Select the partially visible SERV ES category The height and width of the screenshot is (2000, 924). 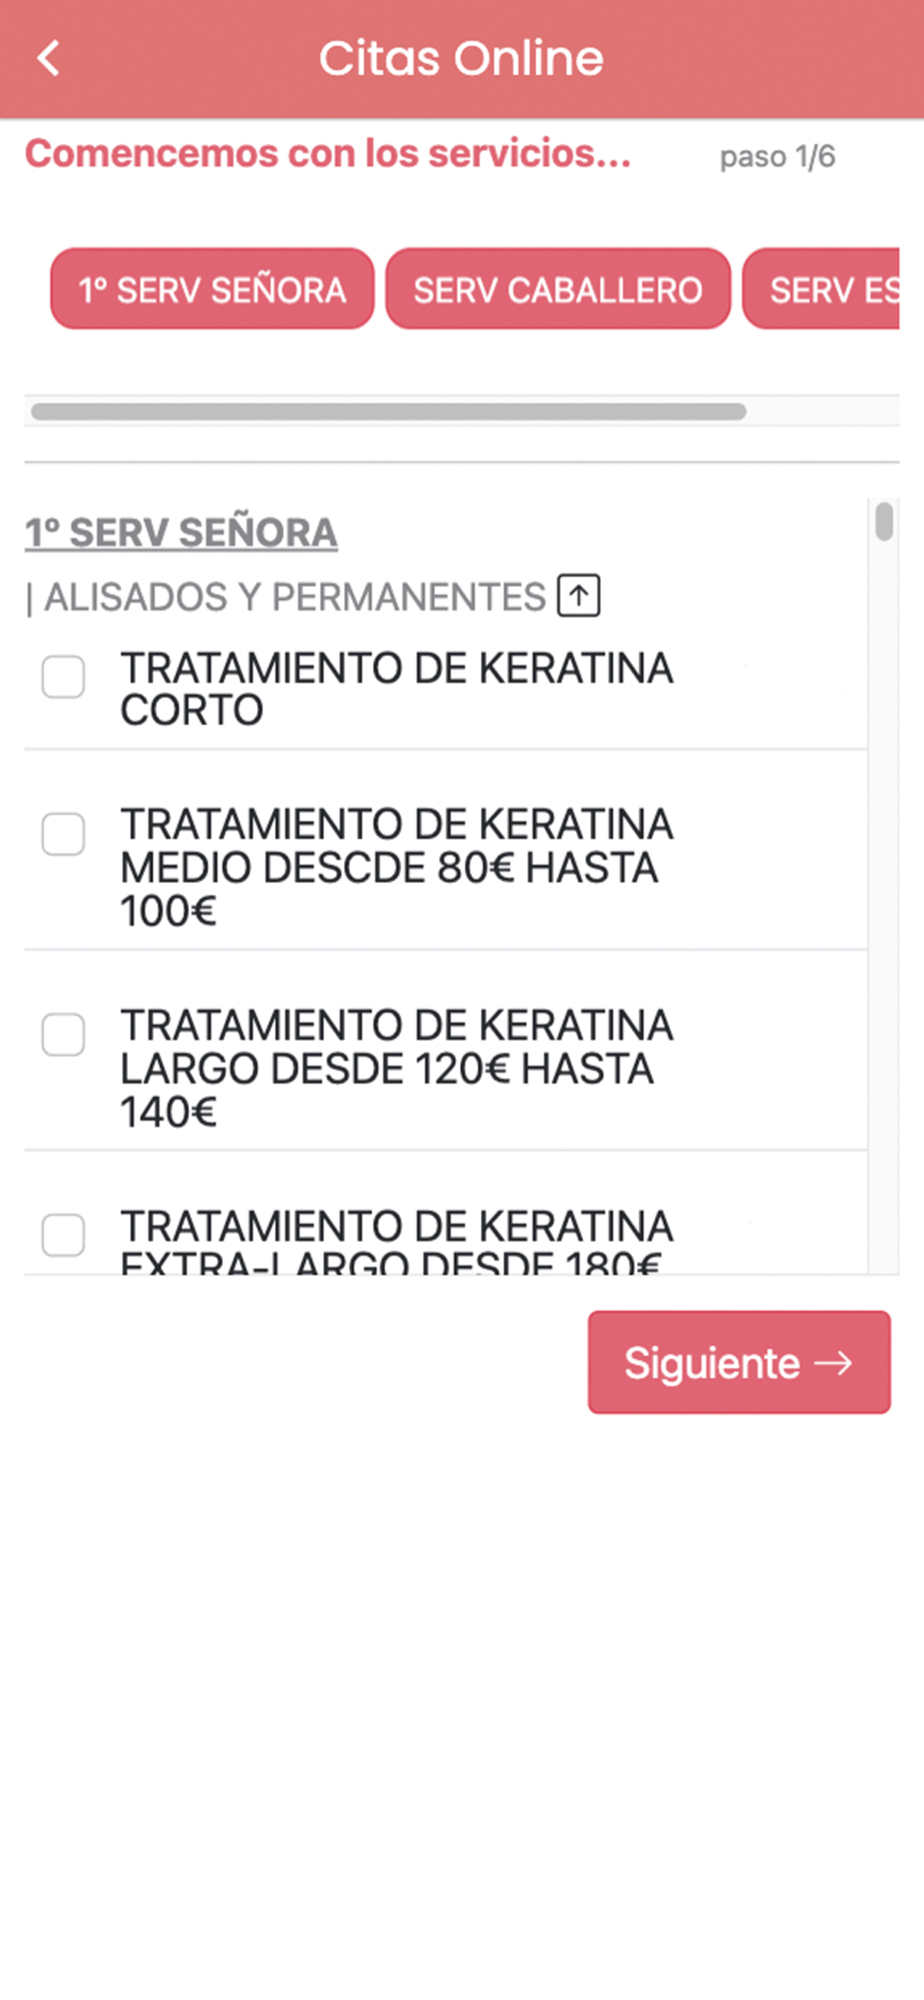point(821,289)
